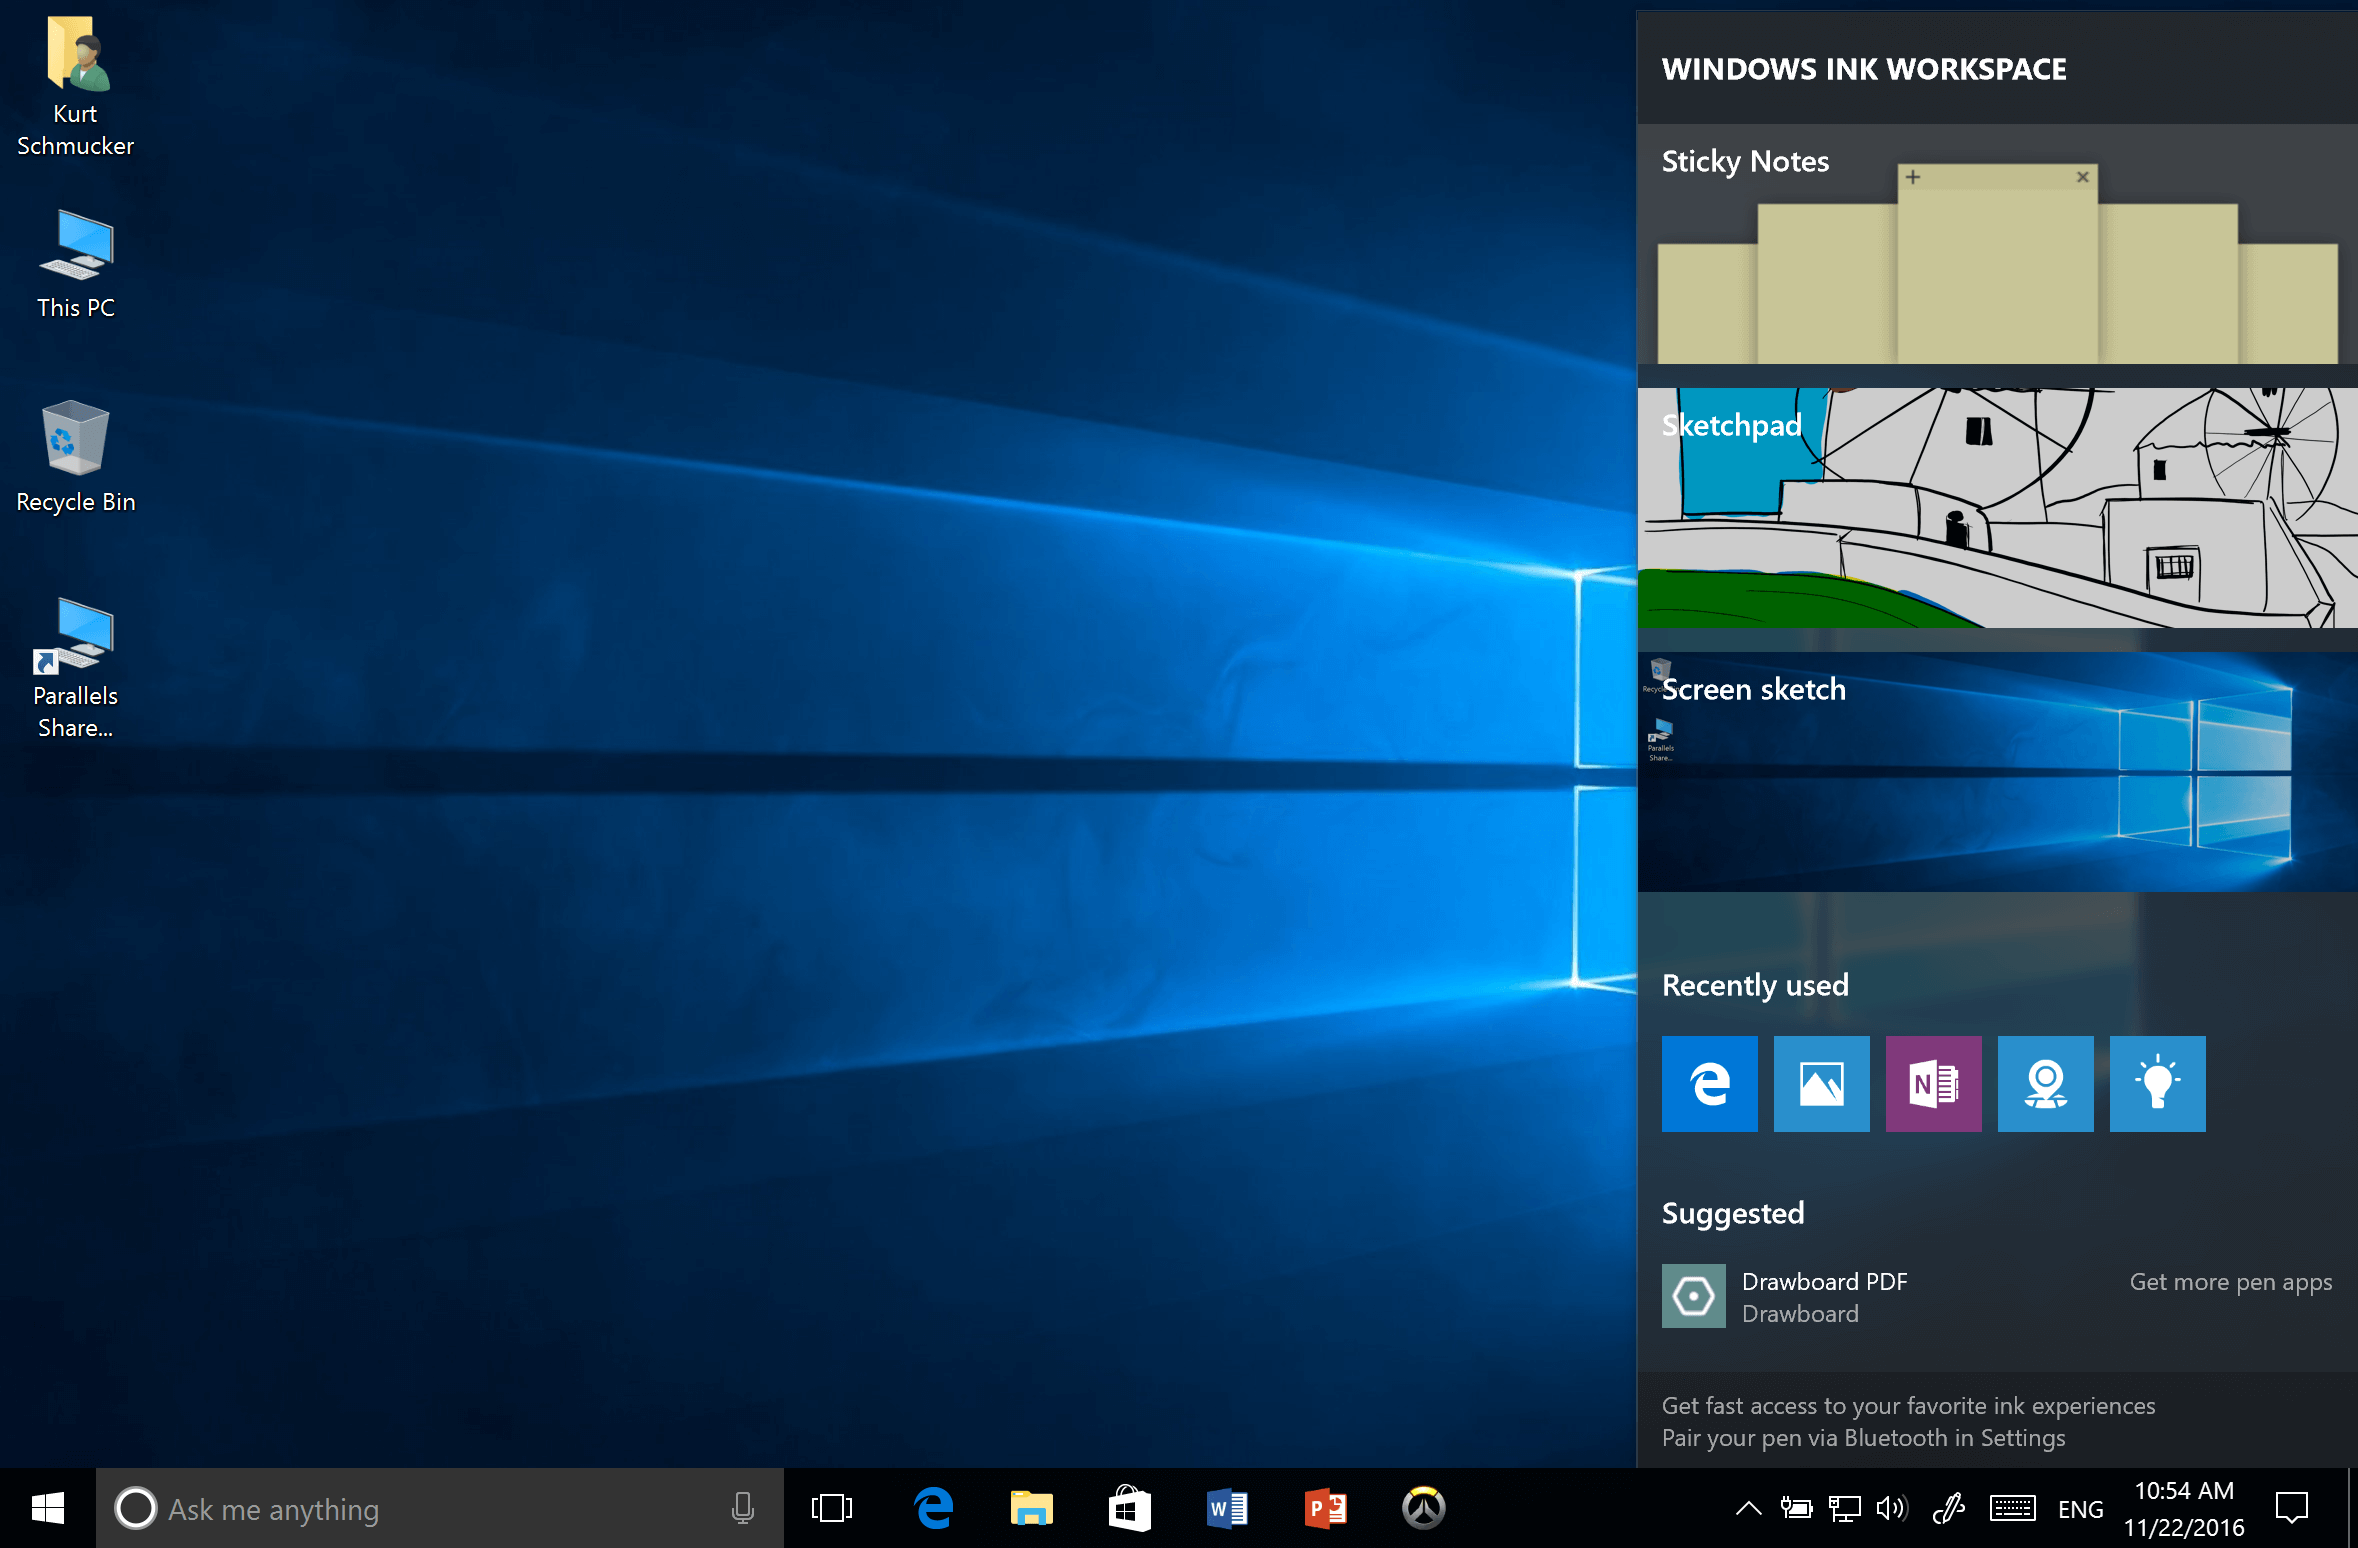Screen dimensions: 2358x1548
Task: Open PowerPoint in the taskbar
Action: click(1325, 1508)
